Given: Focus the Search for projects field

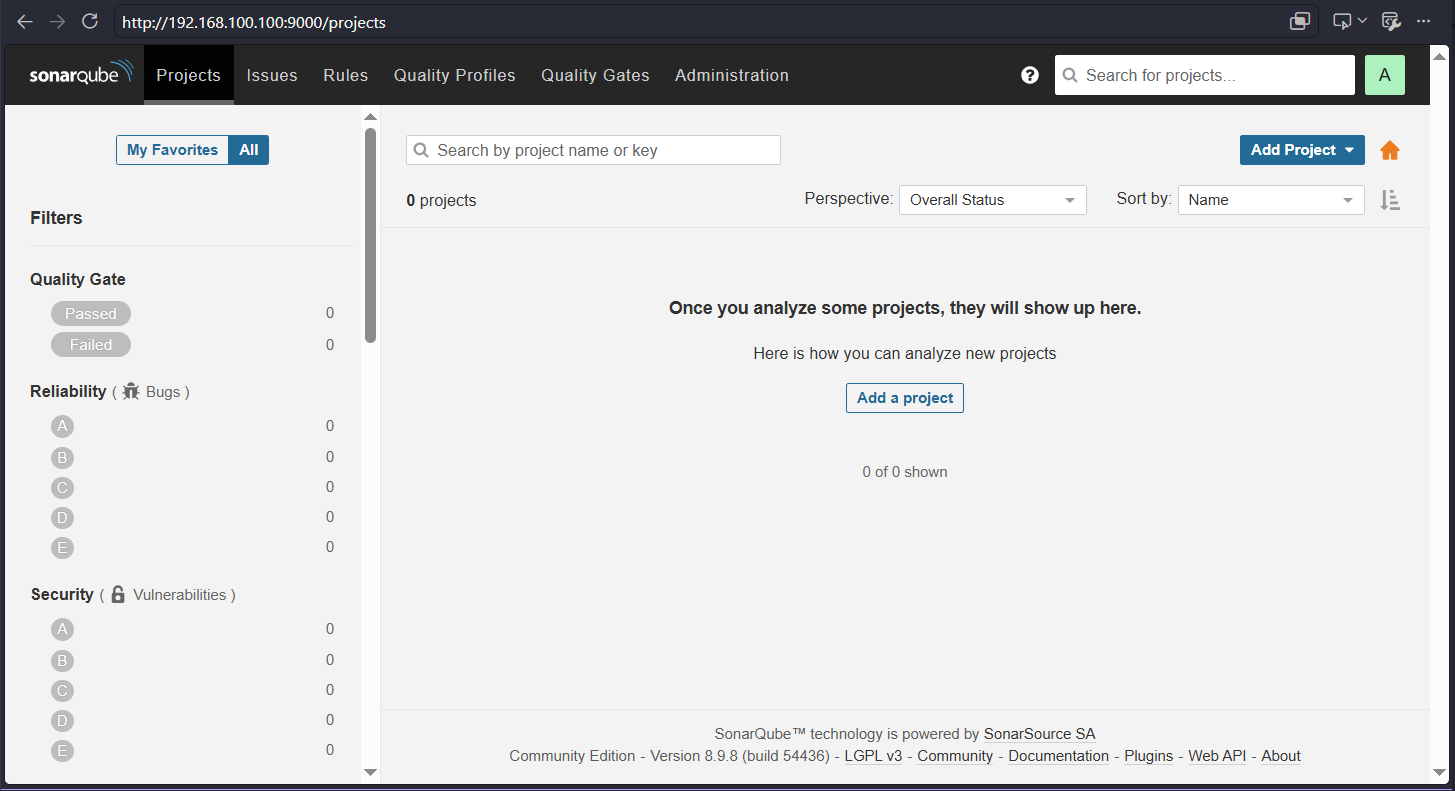Looking at the screenshot, I should click(1205, 75).
